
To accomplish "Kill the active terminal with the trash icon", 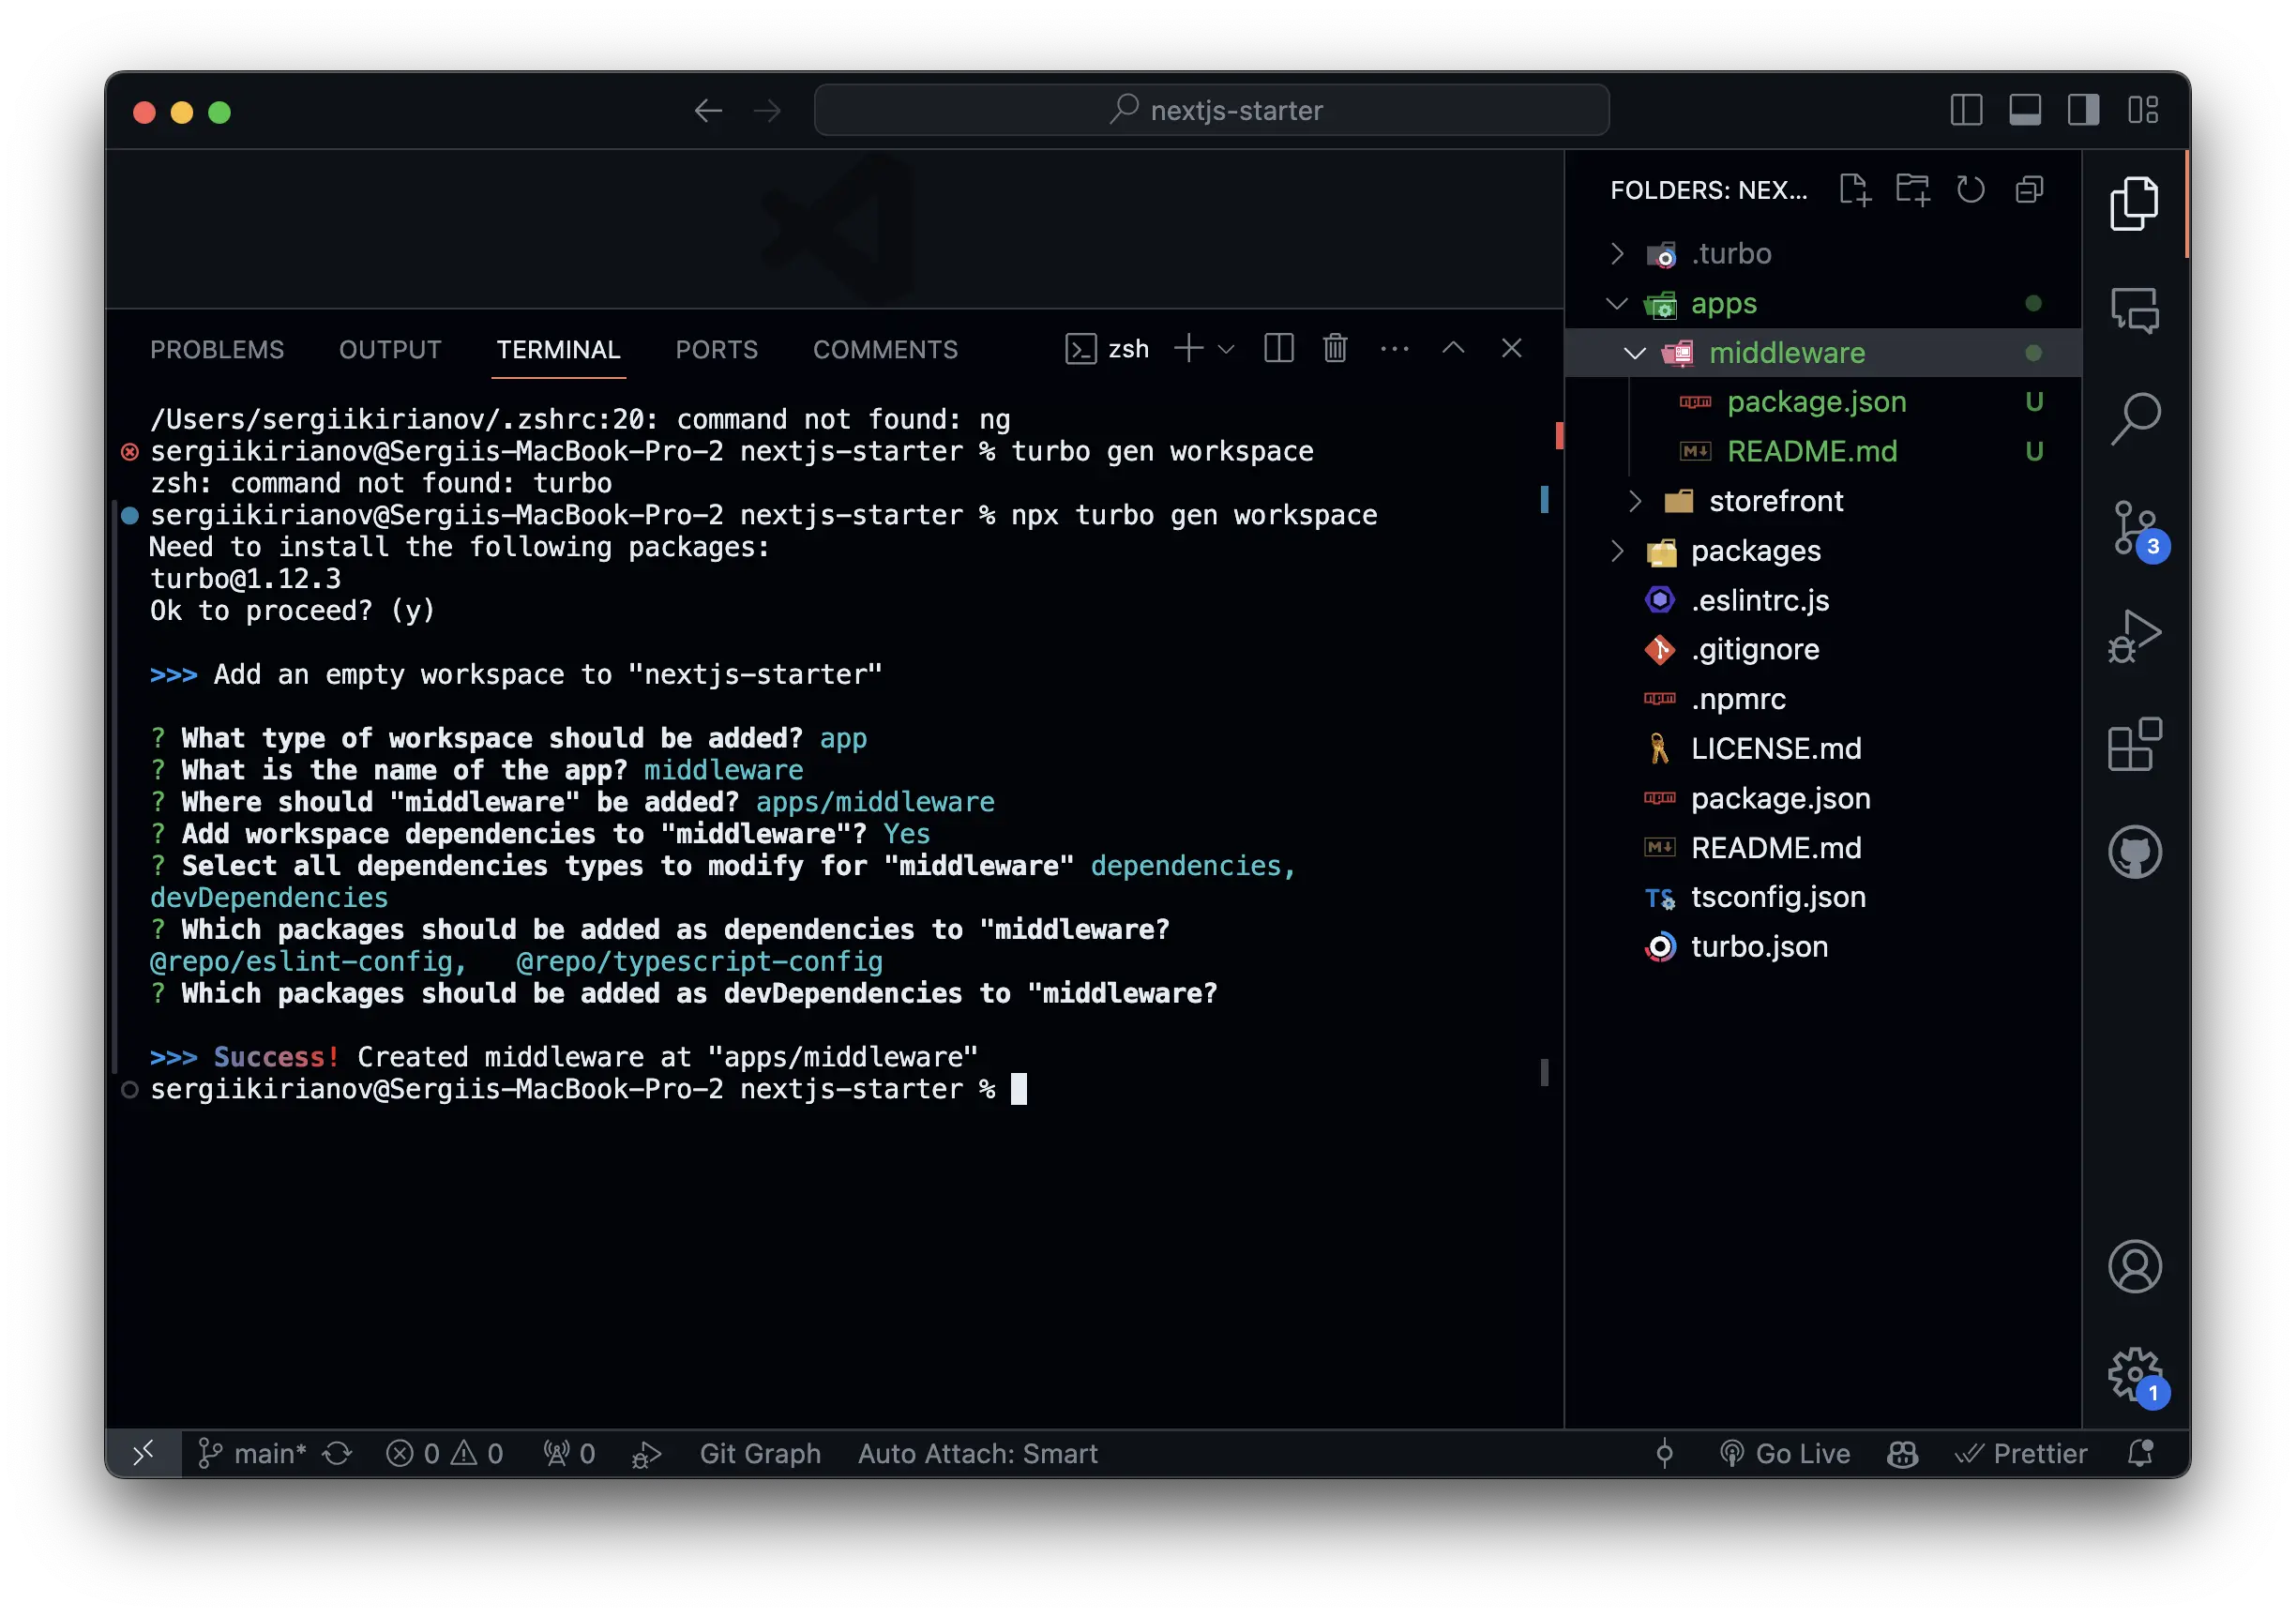I will (x=1335, y=348).
